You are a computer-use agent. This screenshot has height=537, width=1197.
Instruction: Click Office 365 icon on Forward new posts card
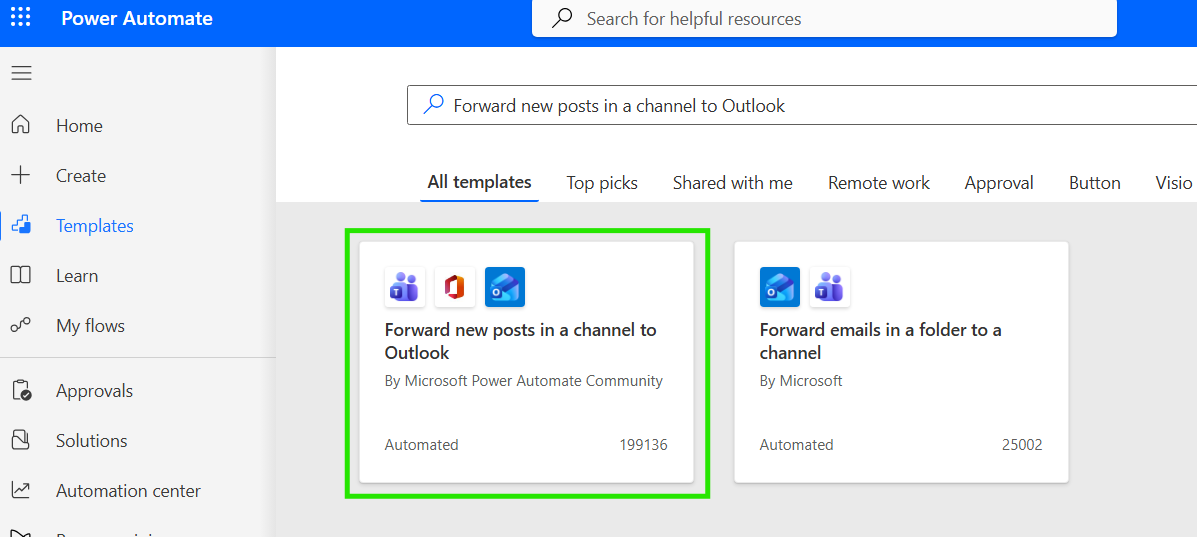pos(455,287)
